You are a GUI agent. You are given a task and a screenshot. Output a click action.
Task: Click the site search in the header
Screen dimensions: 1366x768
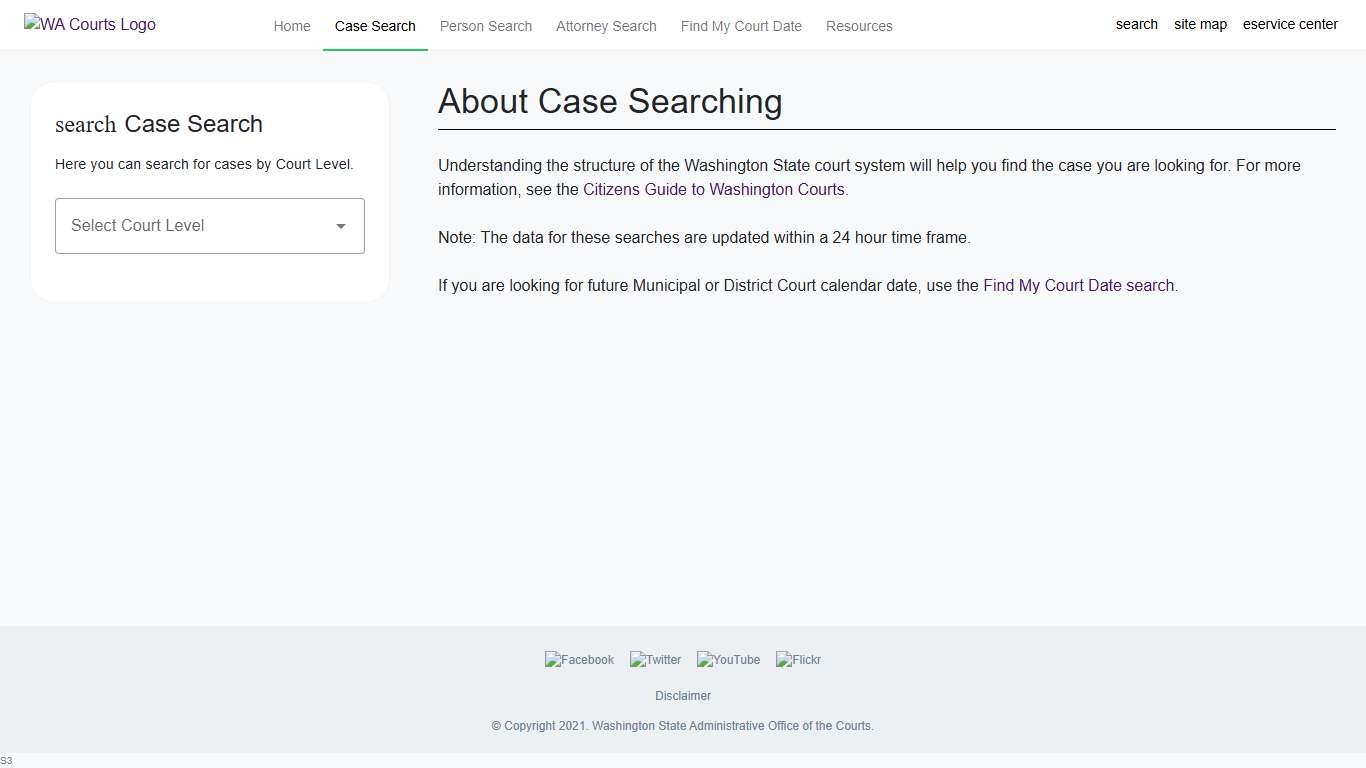[x=1136, y=24]
